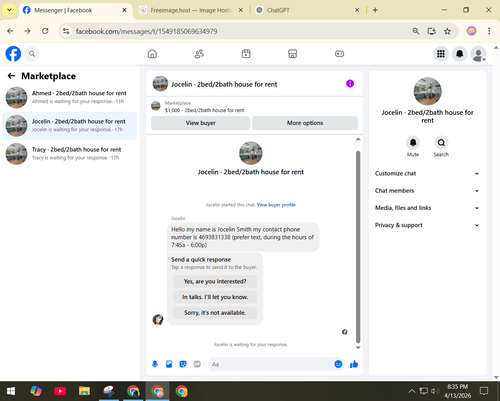Expand Media, files and links section

[x=427, y=208]
